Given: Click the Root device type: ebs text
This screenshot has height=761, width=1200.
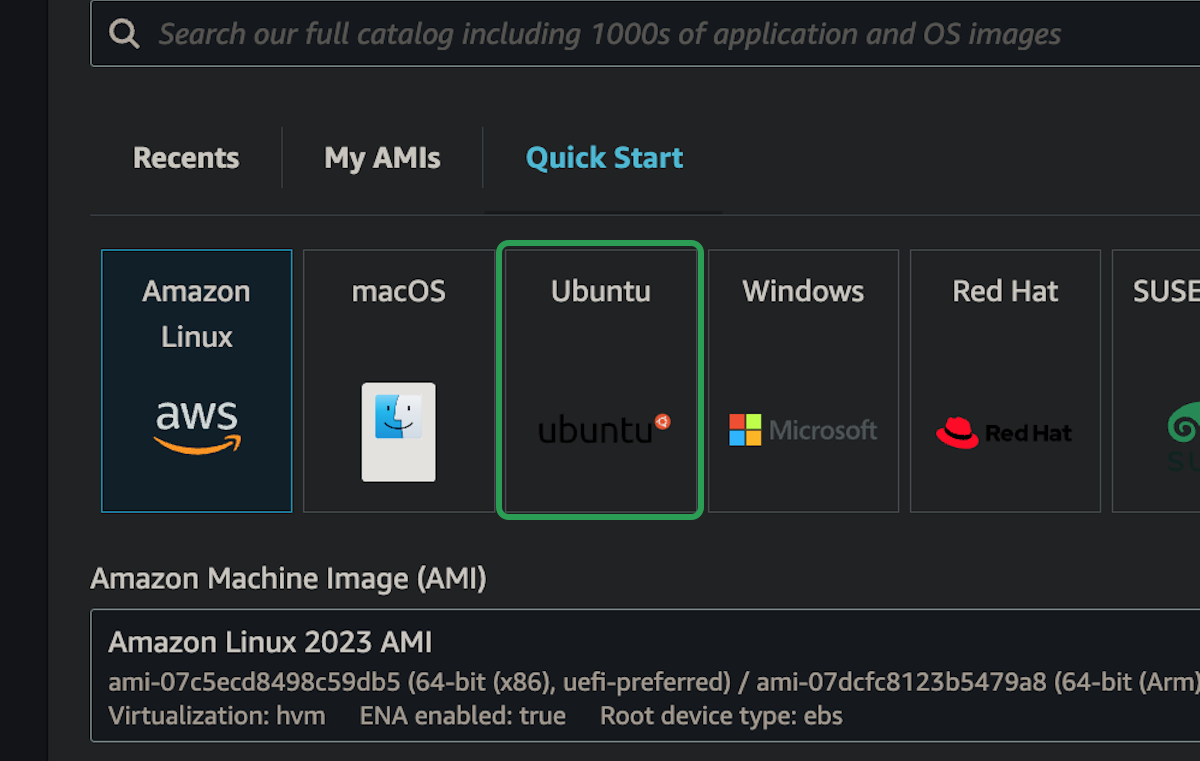Looking at the screenshot, I should (721, 716).
